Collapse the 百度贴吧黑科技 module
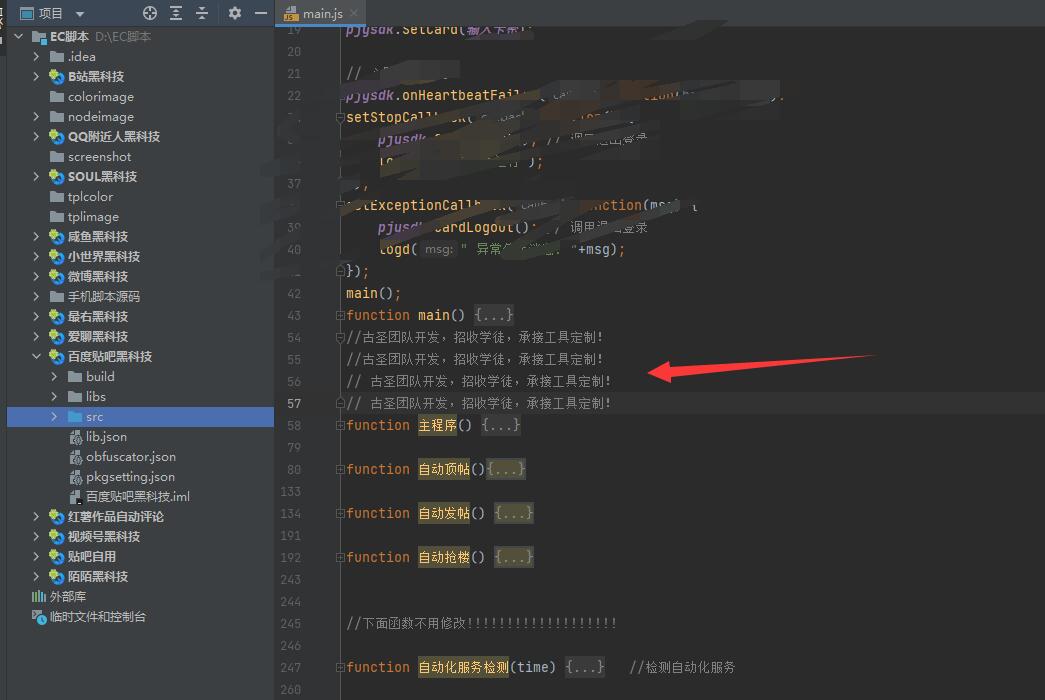This screenshot has width=1045, height=700. point(37,357)
